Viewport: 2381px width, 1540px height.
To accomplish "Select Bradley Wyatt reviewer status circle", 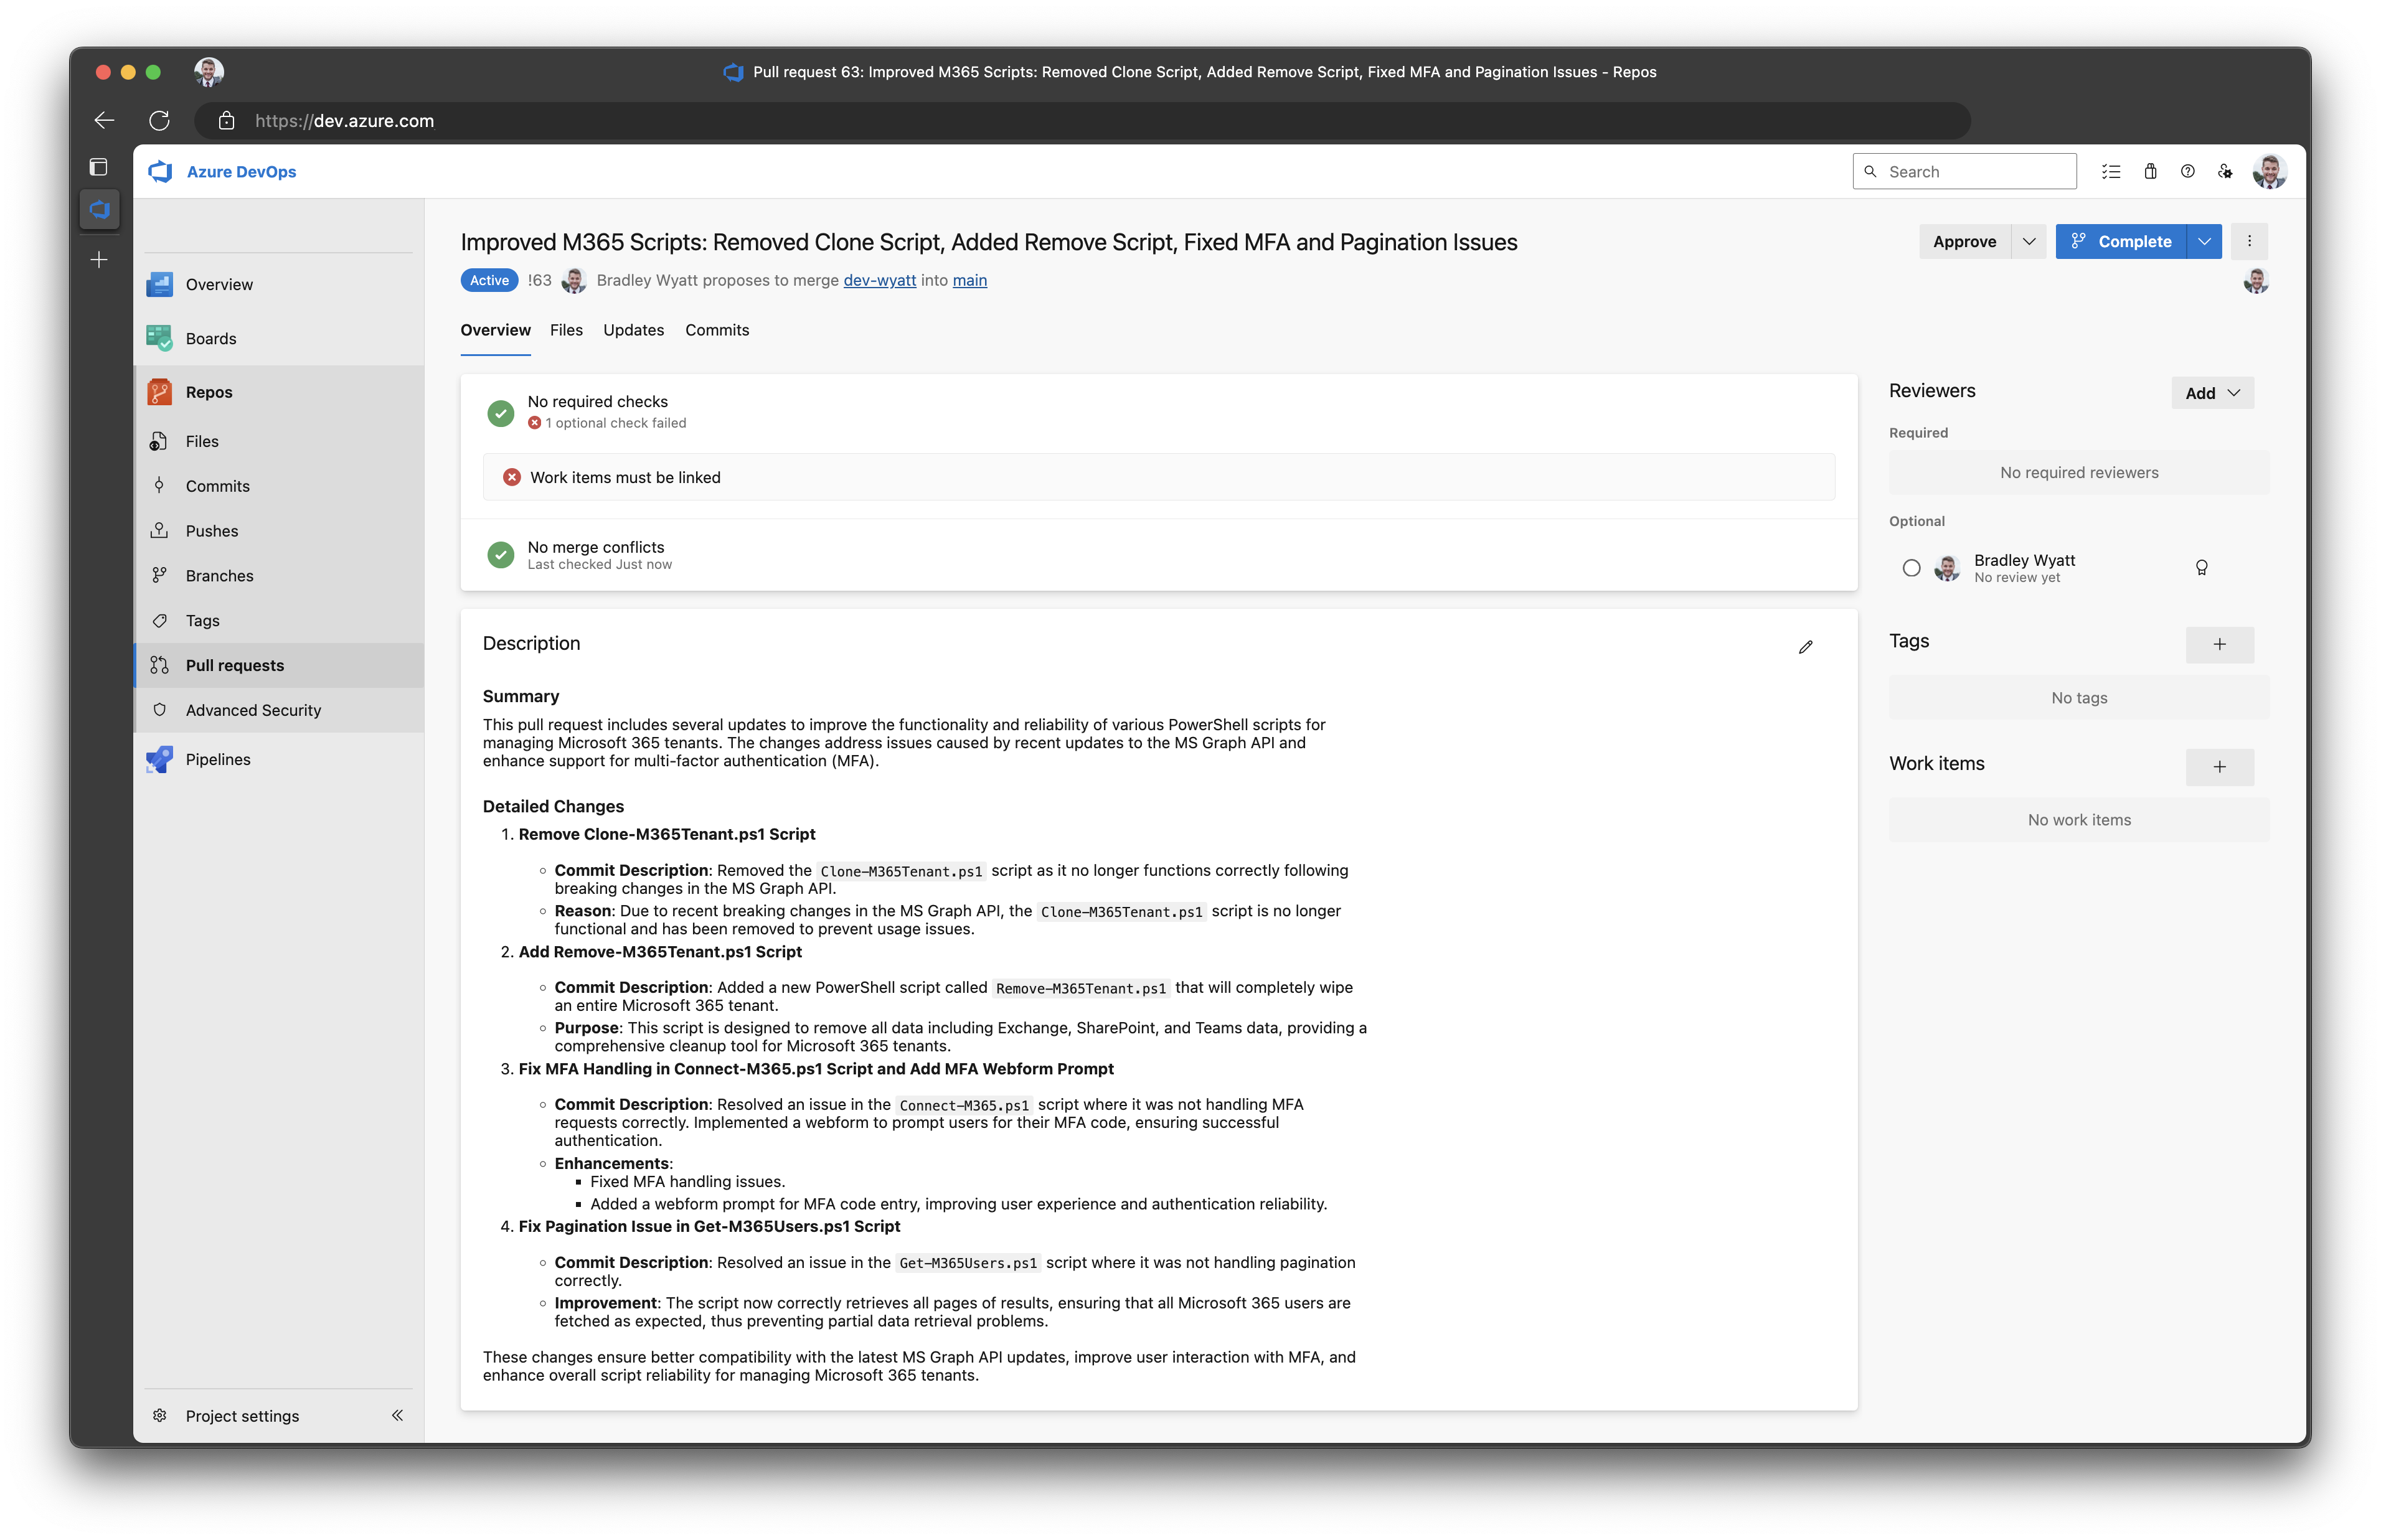I will (1911, 568).
